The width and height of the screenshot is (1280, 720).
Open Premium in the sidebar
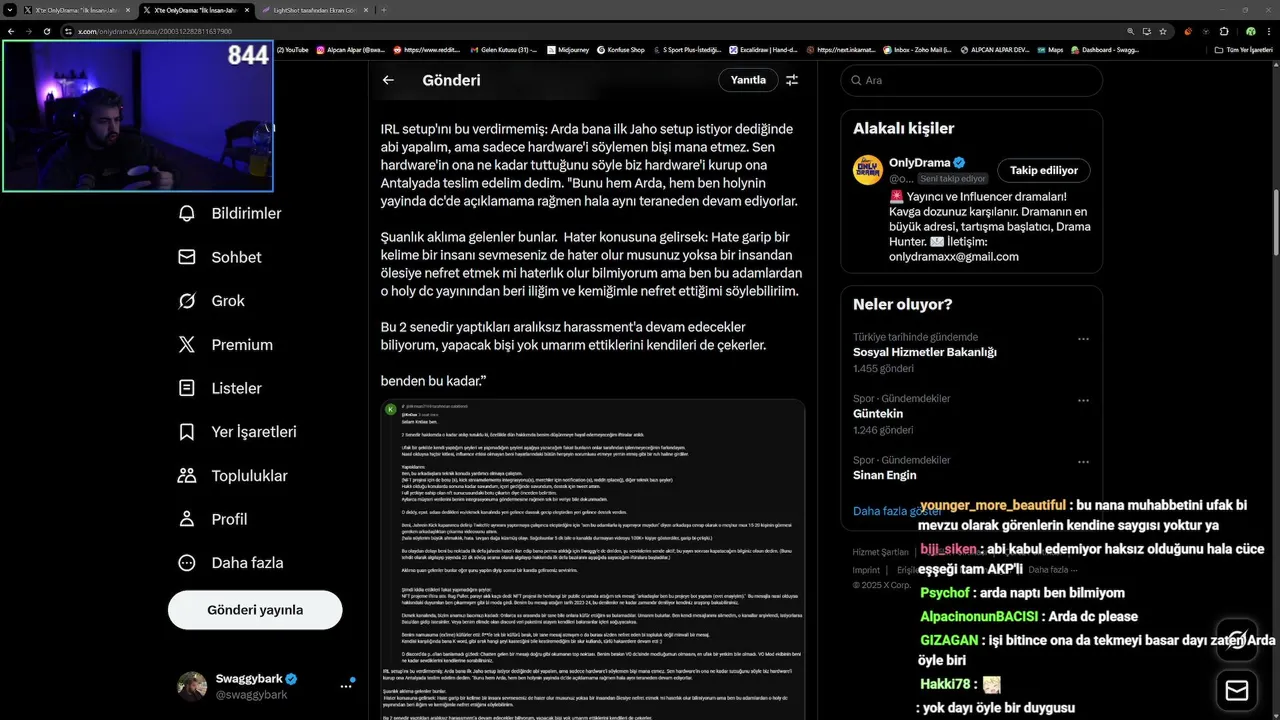226,344
